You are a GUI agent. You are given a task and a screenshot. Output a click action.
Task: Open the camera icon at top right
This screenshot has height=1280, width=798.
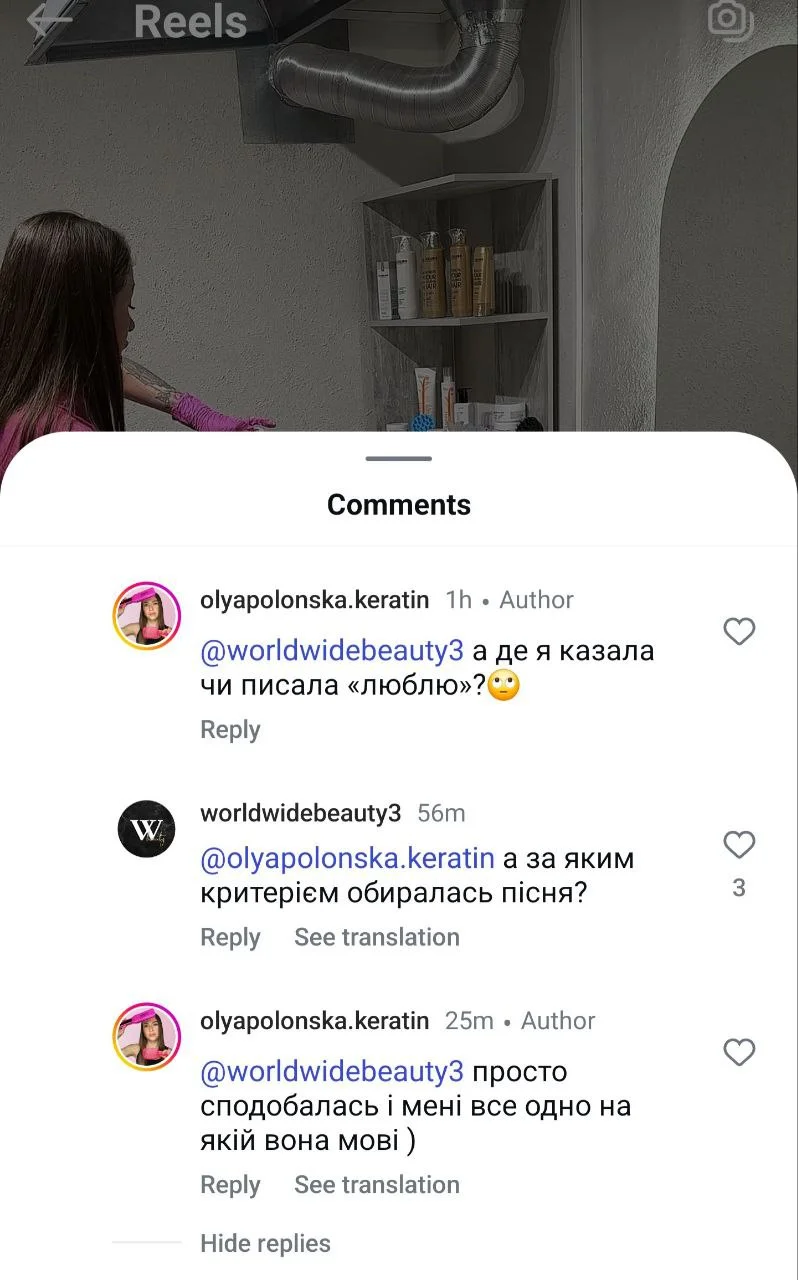730,17
